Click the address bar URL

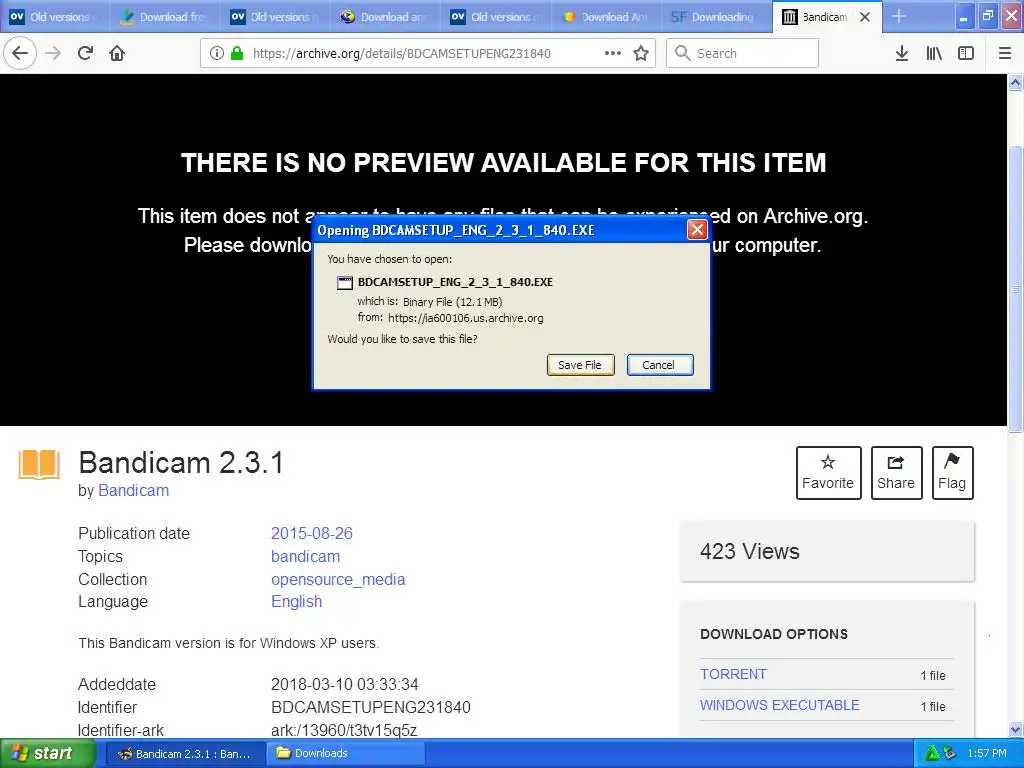(402, 54)
